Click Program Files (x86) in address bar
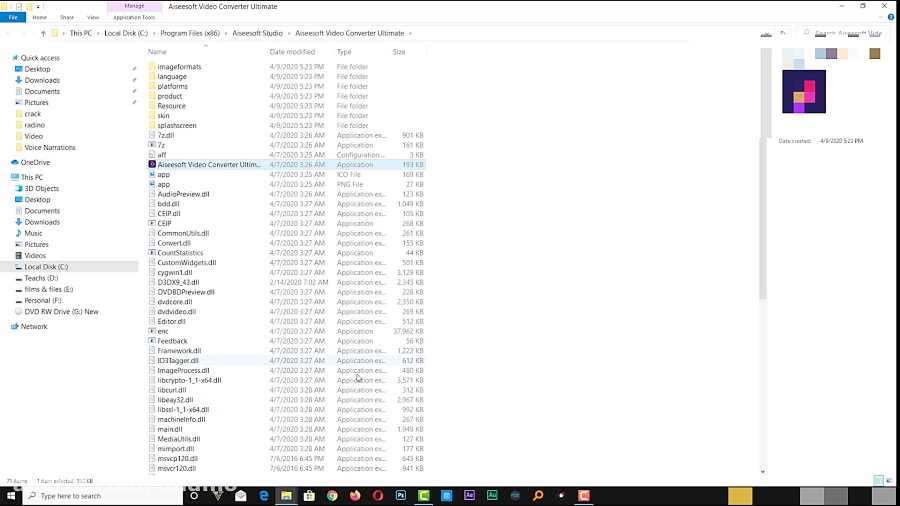Screen dimensions: 900x506 (x=190, y=33)
